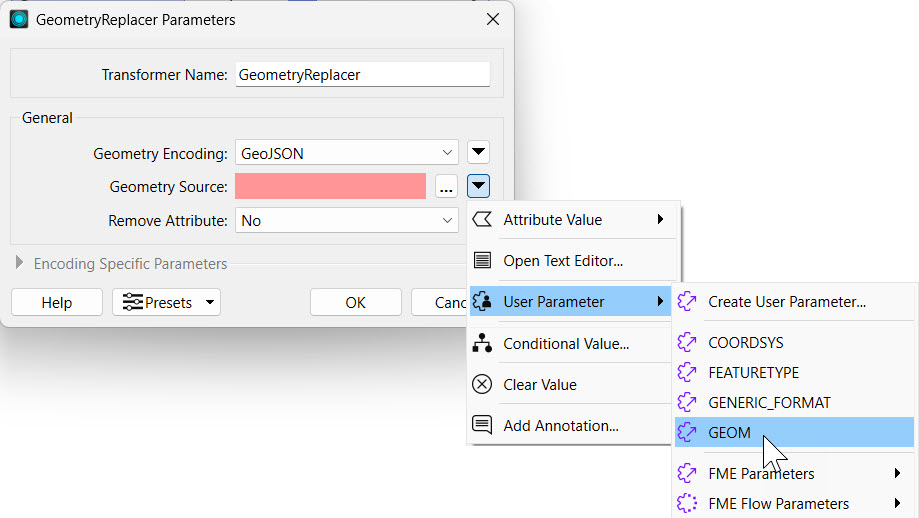This screenshot has height=518, width=919.
Task: Open the Presets dropdown button
Action: coord(166,302)
